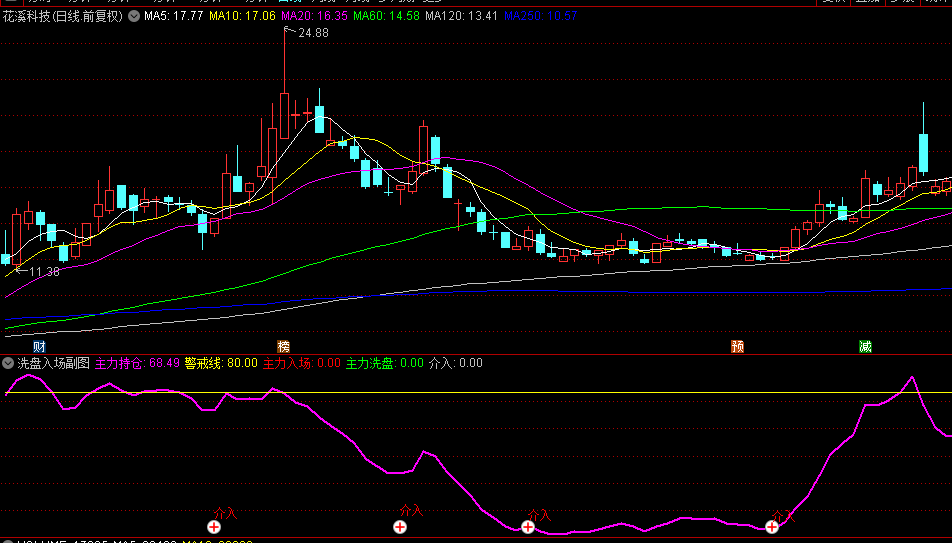The height and width of the screenshot is (543, 952).
Task: Click the 24.88 peak price label
Action: 313,33
